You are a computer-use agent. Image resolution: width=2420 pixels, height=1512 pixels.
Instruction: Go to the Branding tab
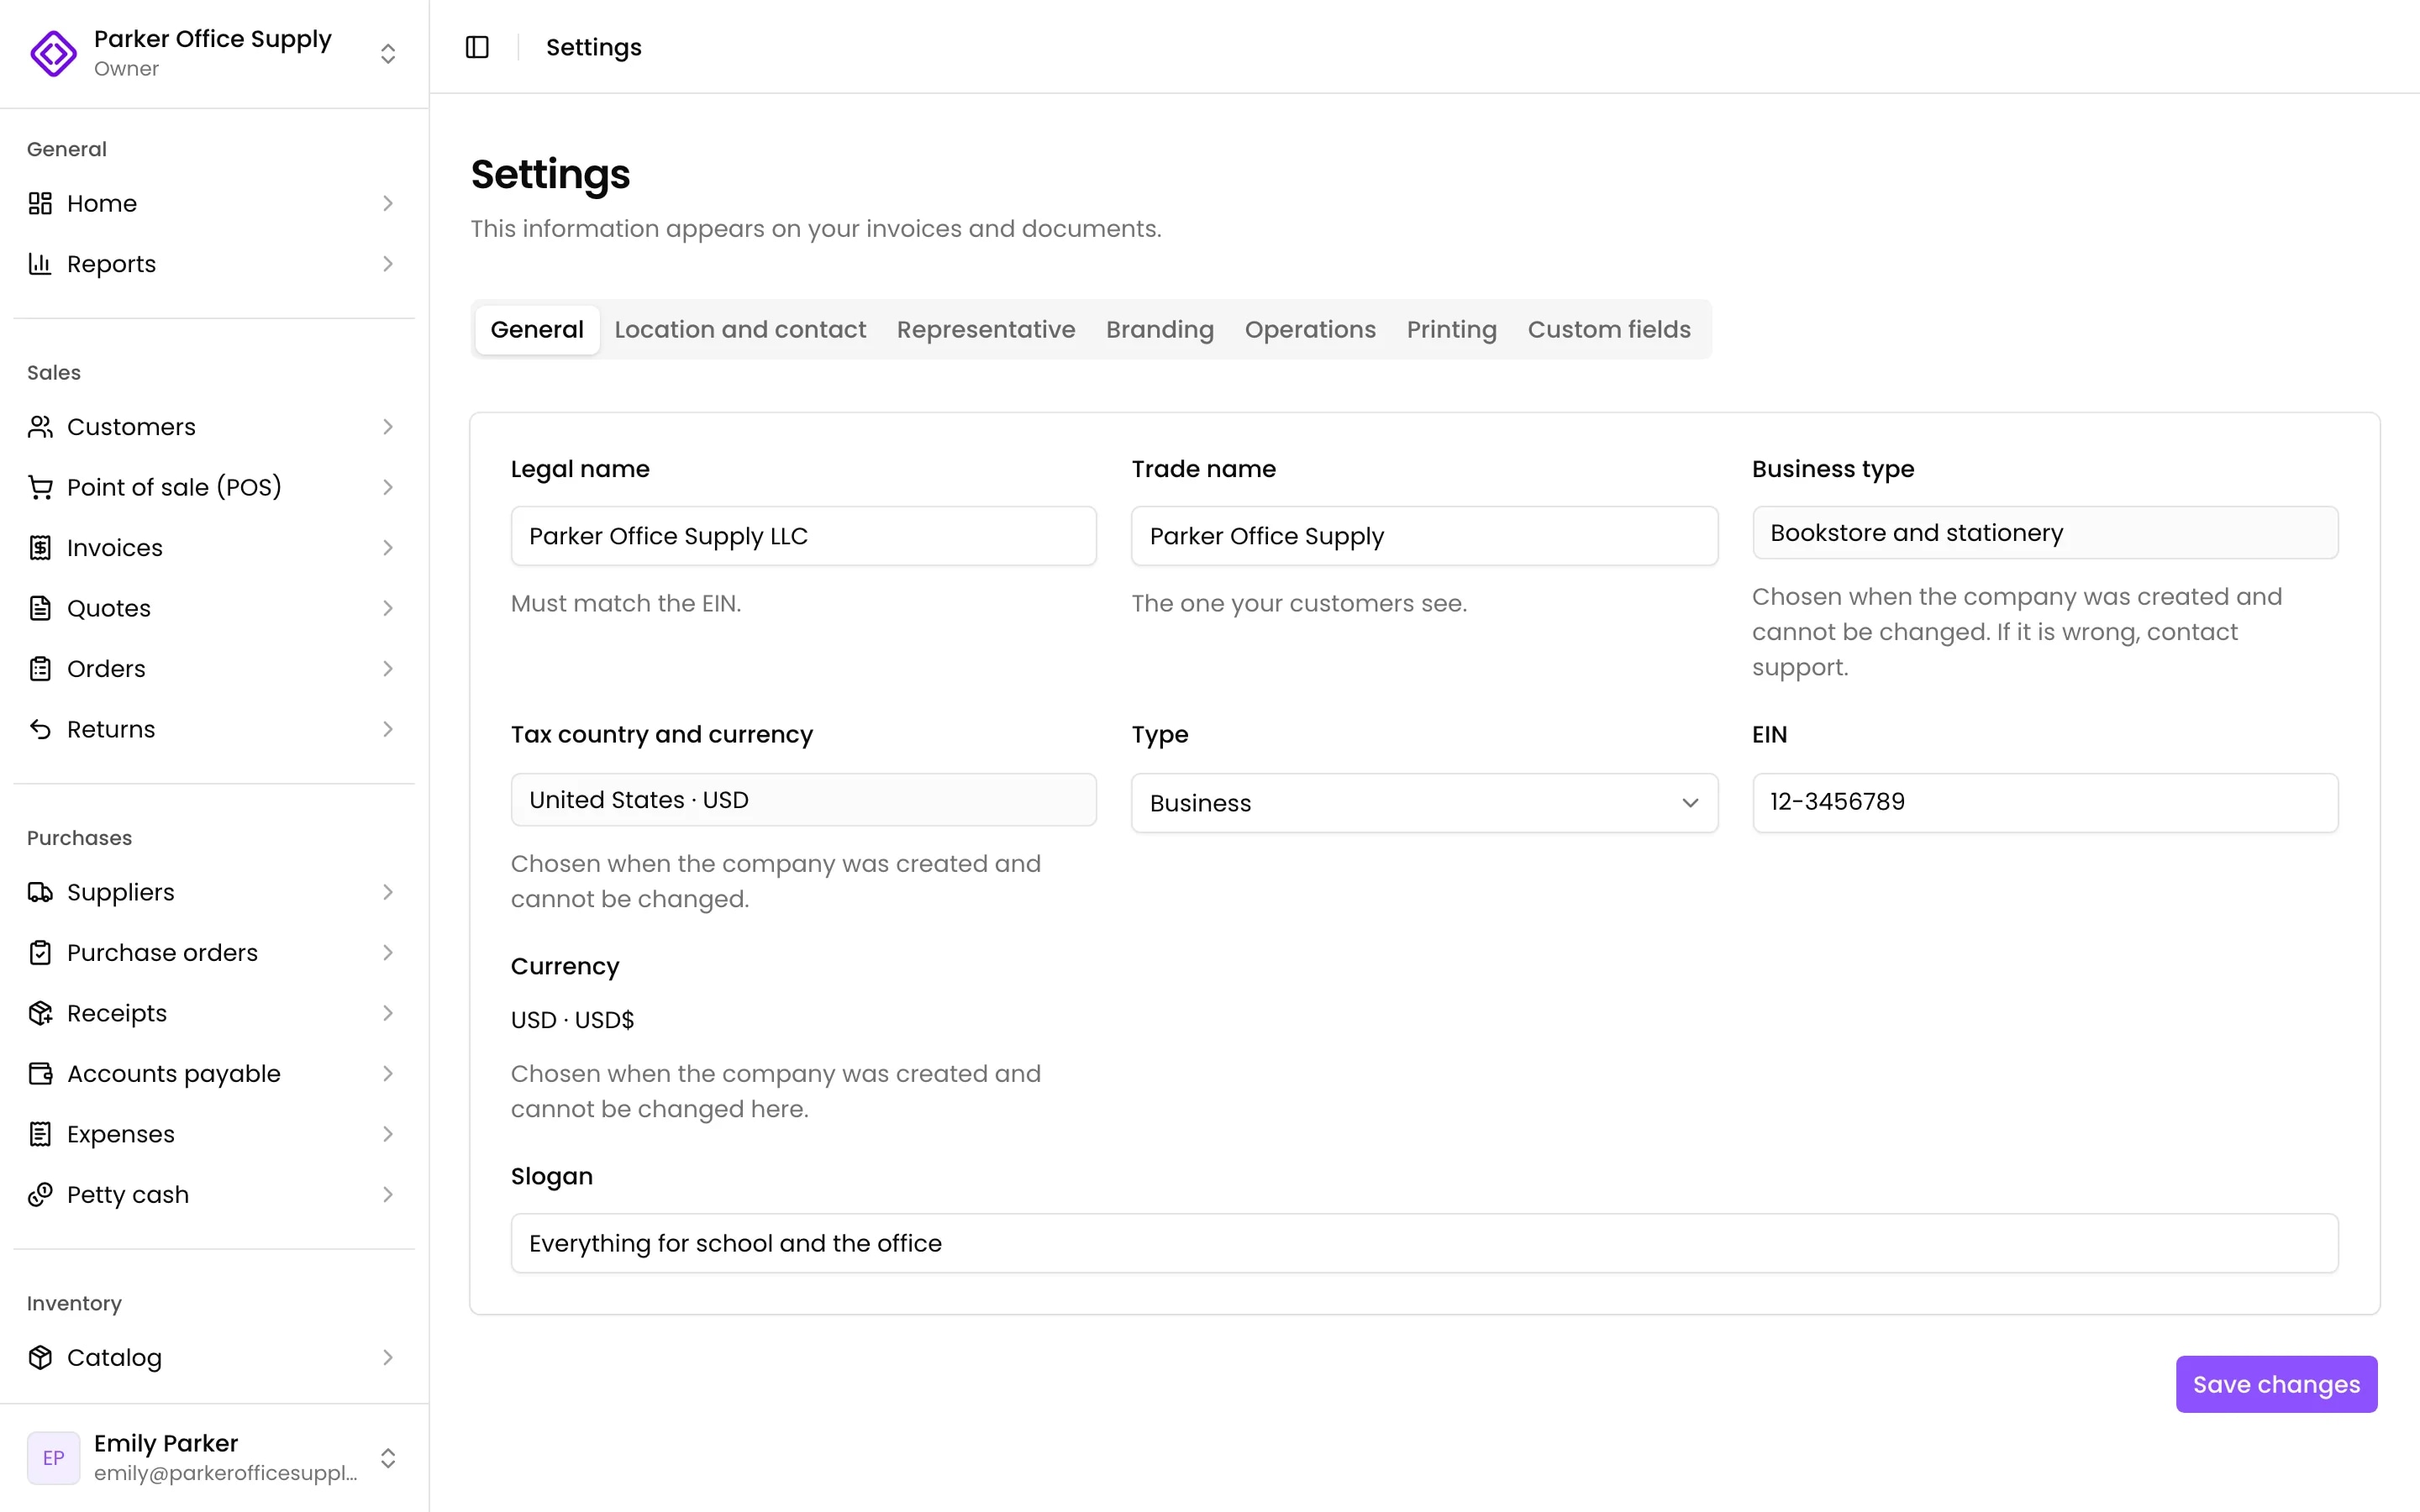pyautogui.click(x=1160, y=329)
